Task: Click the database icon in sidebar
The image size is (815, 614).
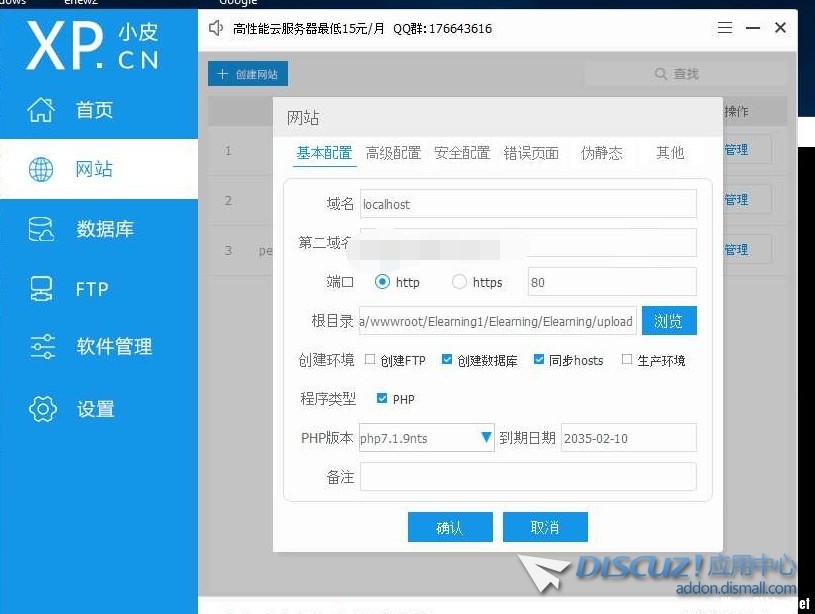Action: pyautogui.click(x=41, y=229)
